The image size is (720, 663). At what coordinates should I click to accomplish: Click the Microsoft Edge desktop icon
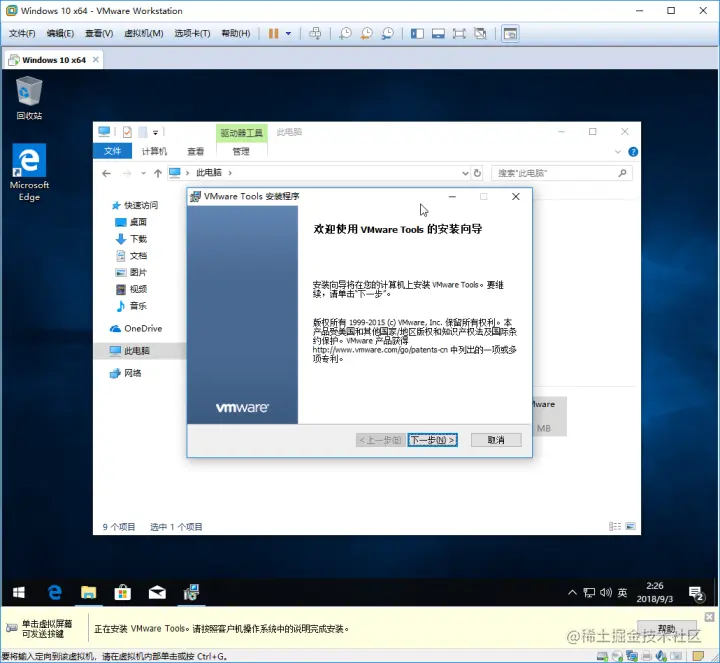(x=29, y=173)
